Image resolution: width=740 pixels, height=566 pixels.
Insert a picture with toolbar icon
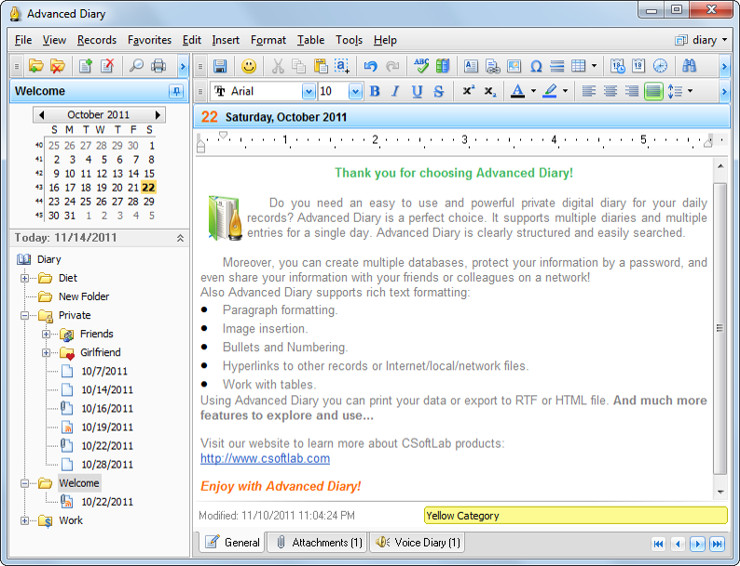coord(514,66)
